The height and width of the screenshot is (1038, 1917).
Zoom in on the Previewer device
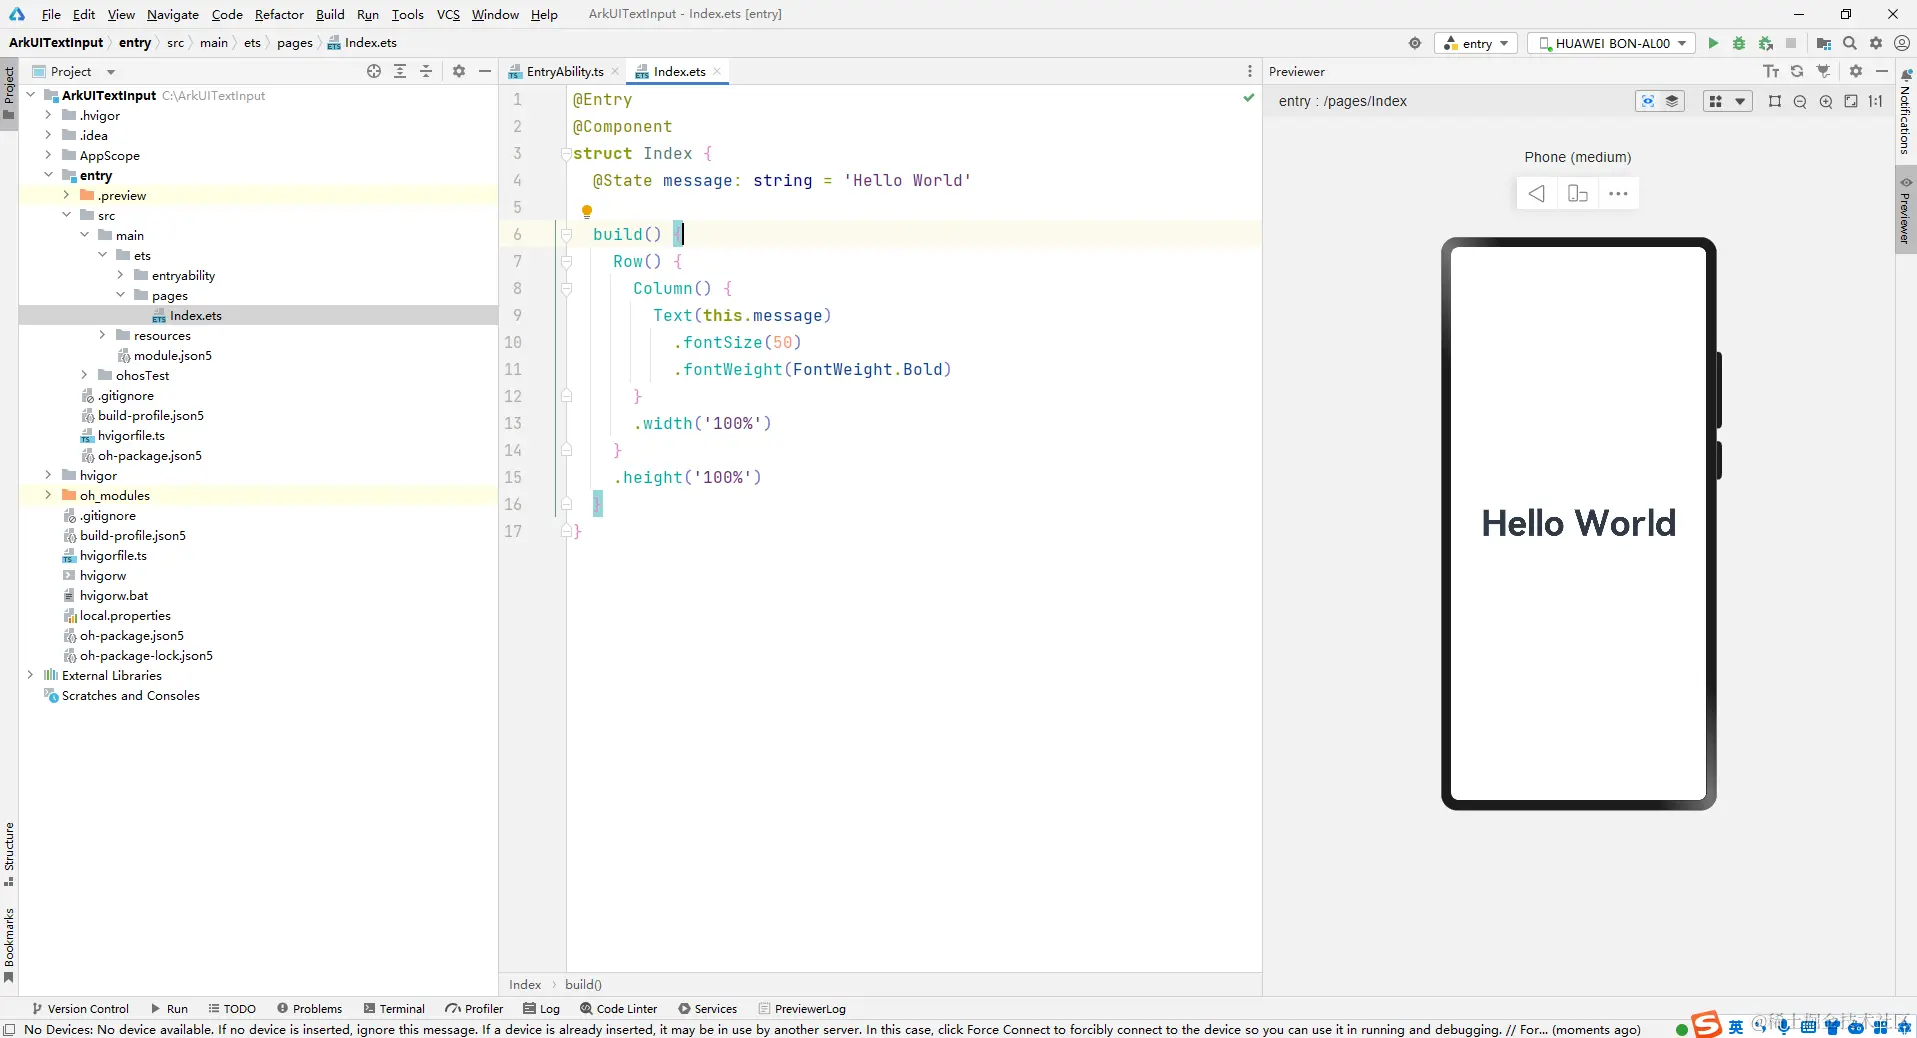coord(1826,101)
